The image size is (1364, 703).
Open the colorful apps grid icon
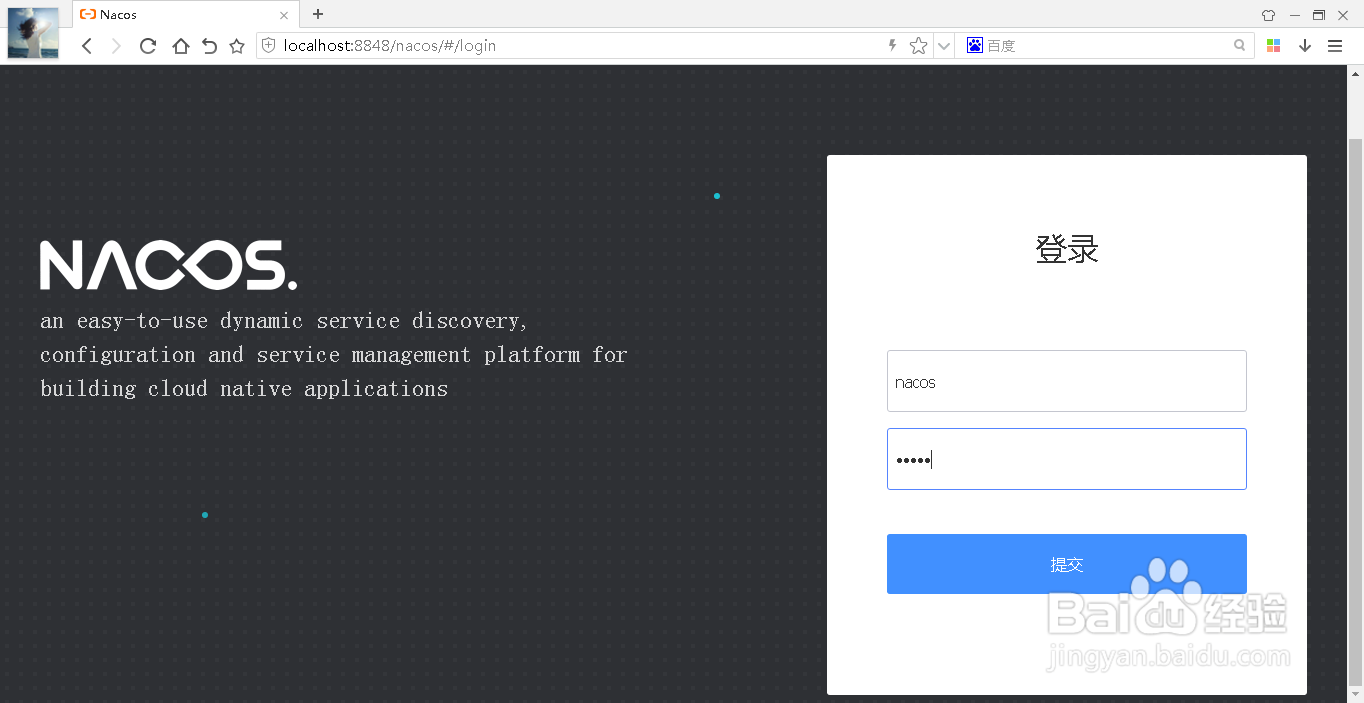click(x=1273, y=46)
